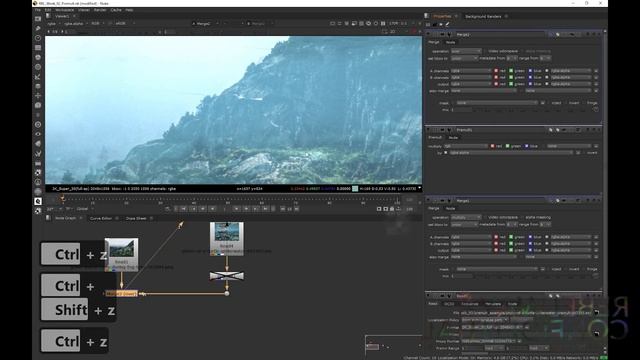
Task: Open viewer rgba channel dropdown
Action: (53, 24)
